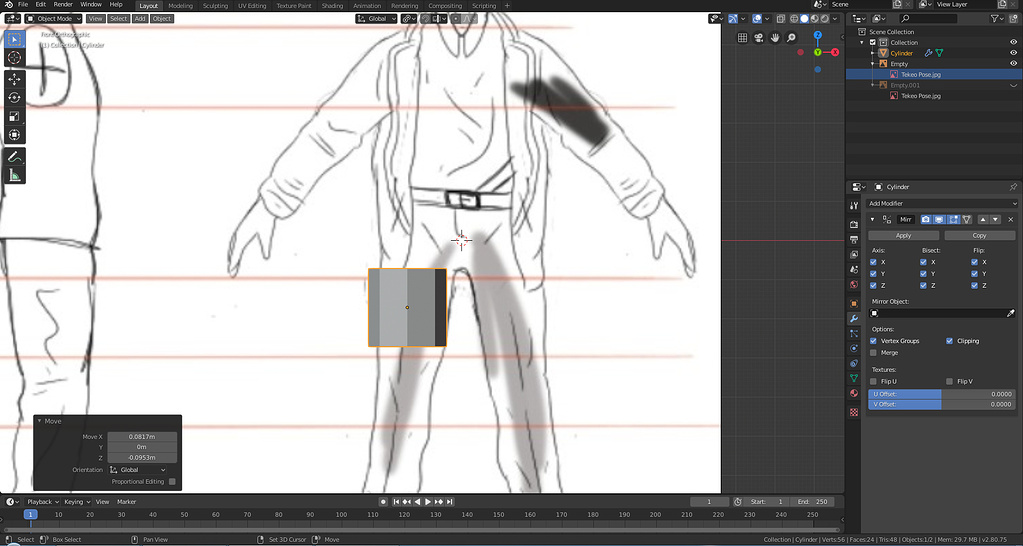Click the zoom view magnifier gizmo
Image resolution: width=1023 pixels, height=546 pixels.
(791, 38)
